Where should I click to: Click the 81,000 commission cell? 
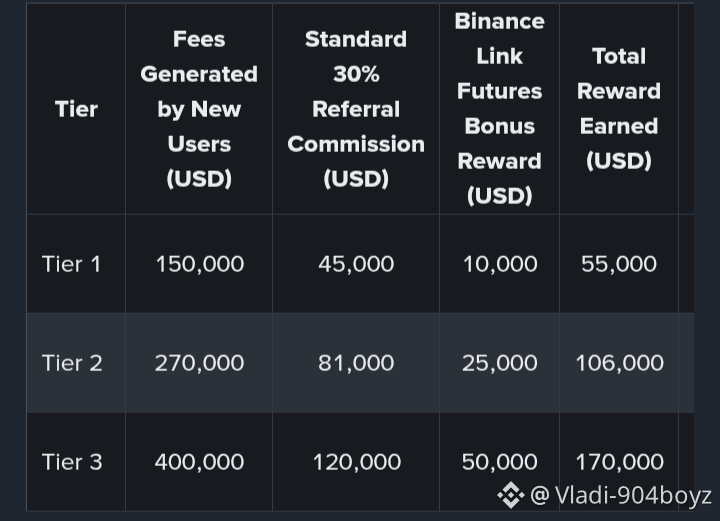356,364
